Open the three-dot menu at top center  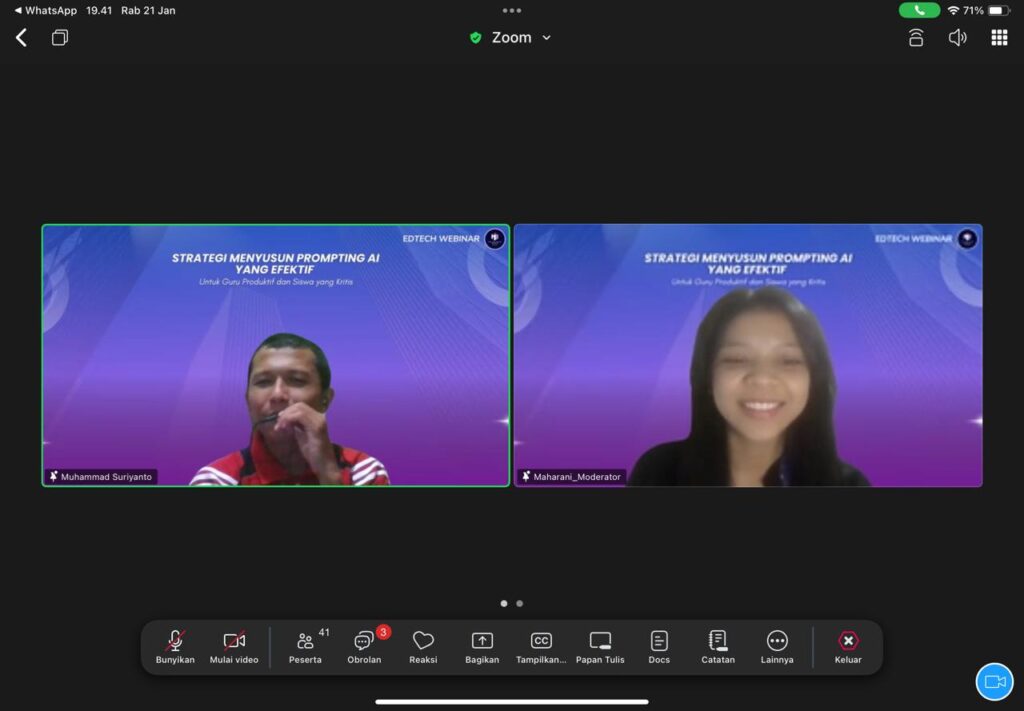tap(513, 10)
